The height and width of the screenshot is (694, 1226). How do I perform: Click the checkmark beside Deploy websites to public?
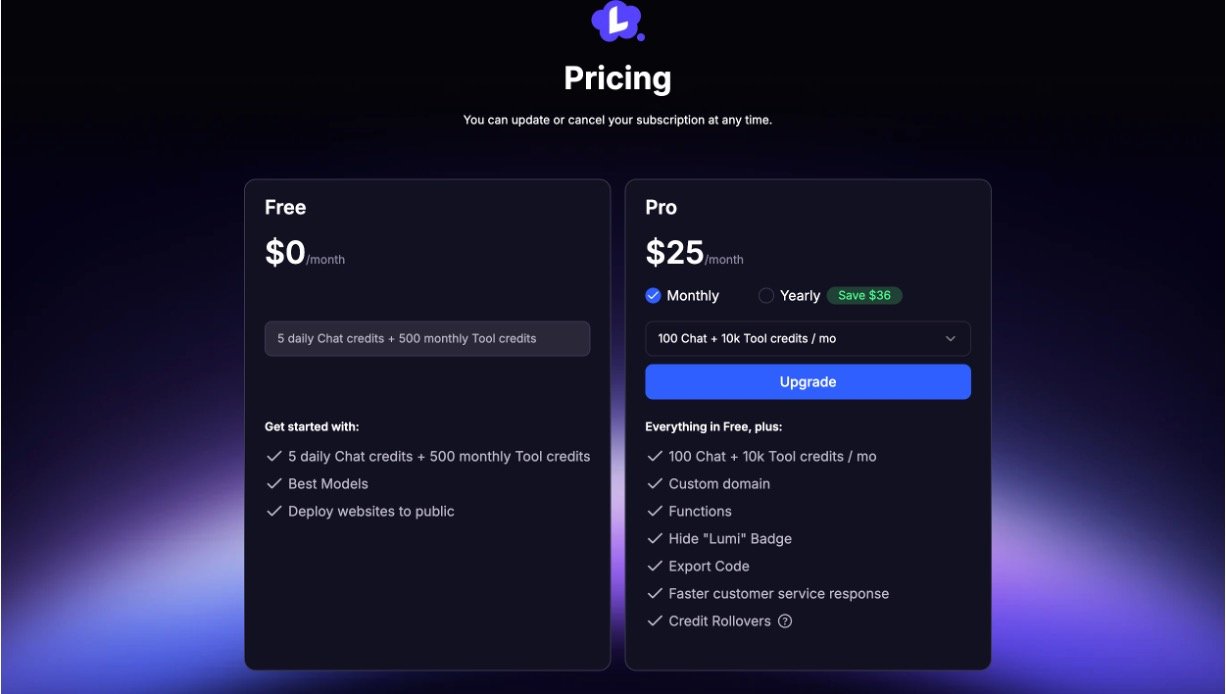274,511
